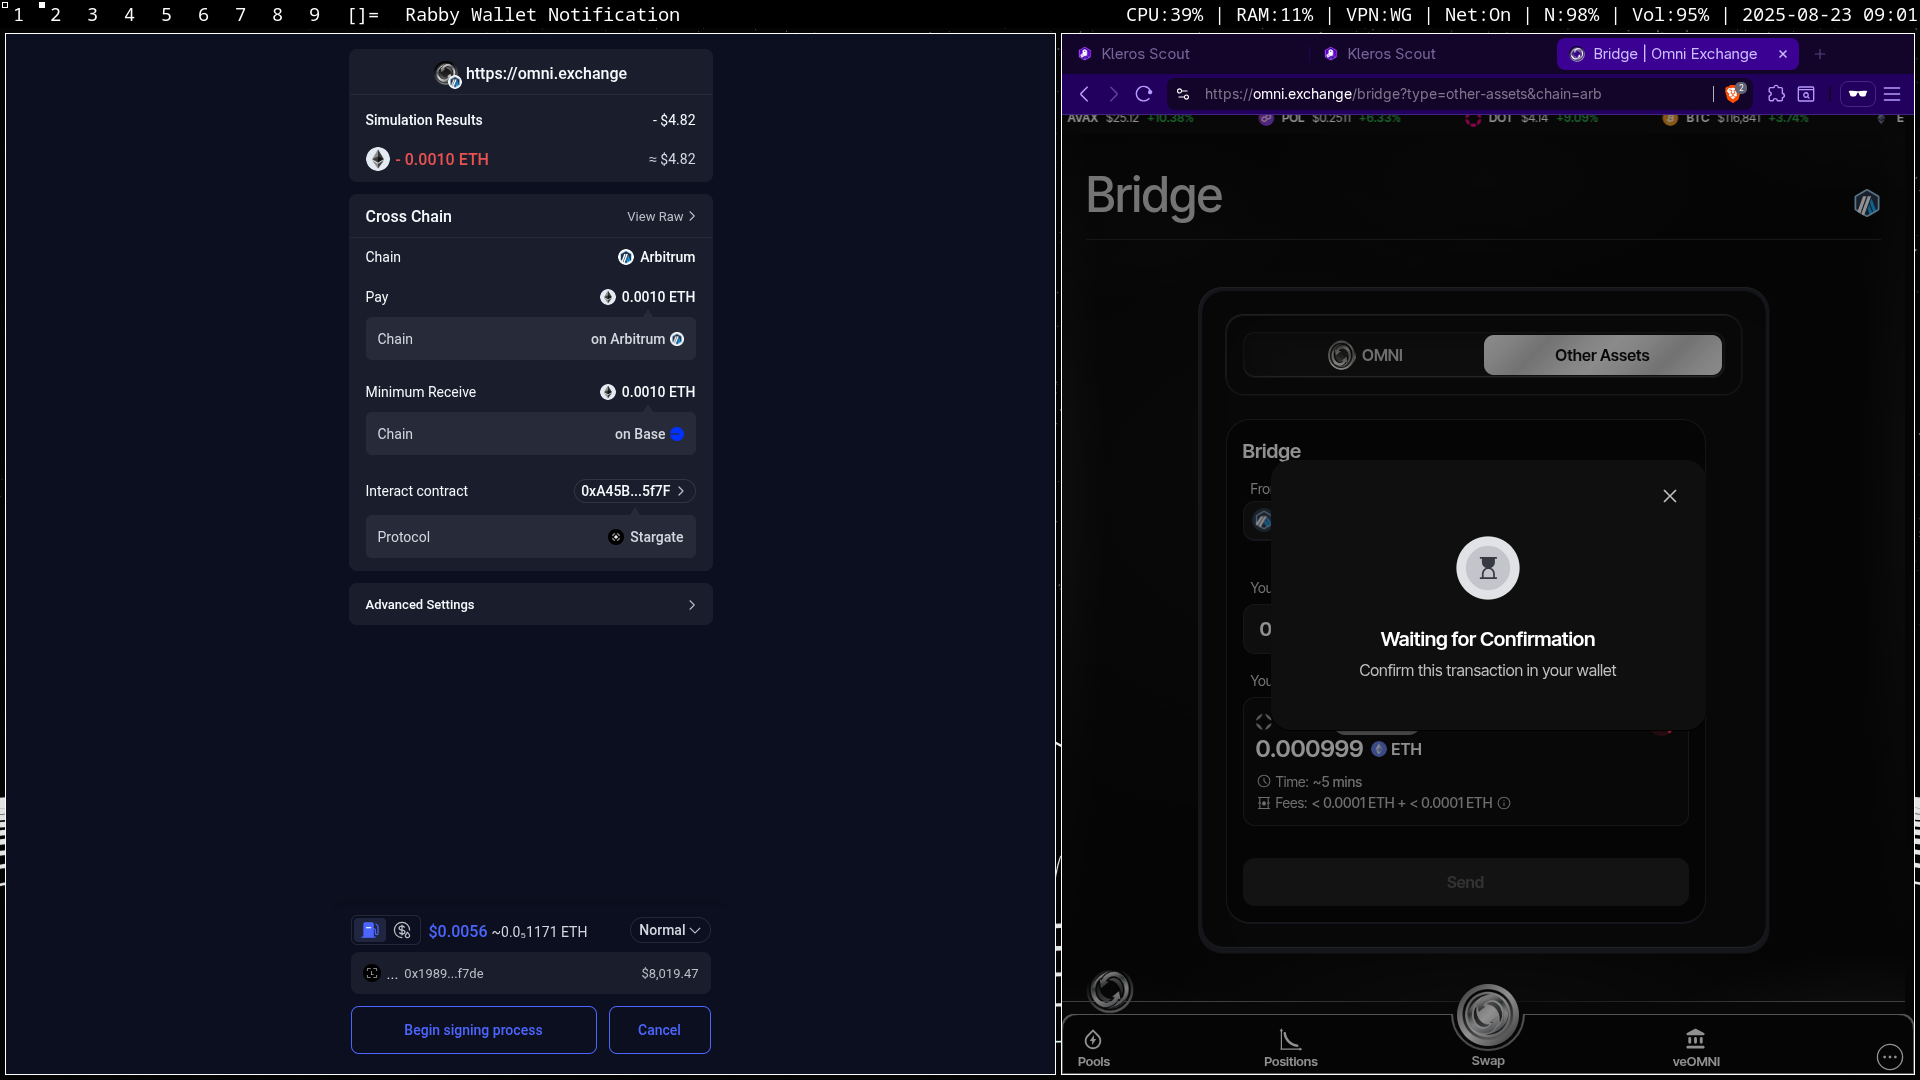The image size is (1920, 1080).
Task: Open Positions in bottom navigation
Action: (x=1291, y=1048)
